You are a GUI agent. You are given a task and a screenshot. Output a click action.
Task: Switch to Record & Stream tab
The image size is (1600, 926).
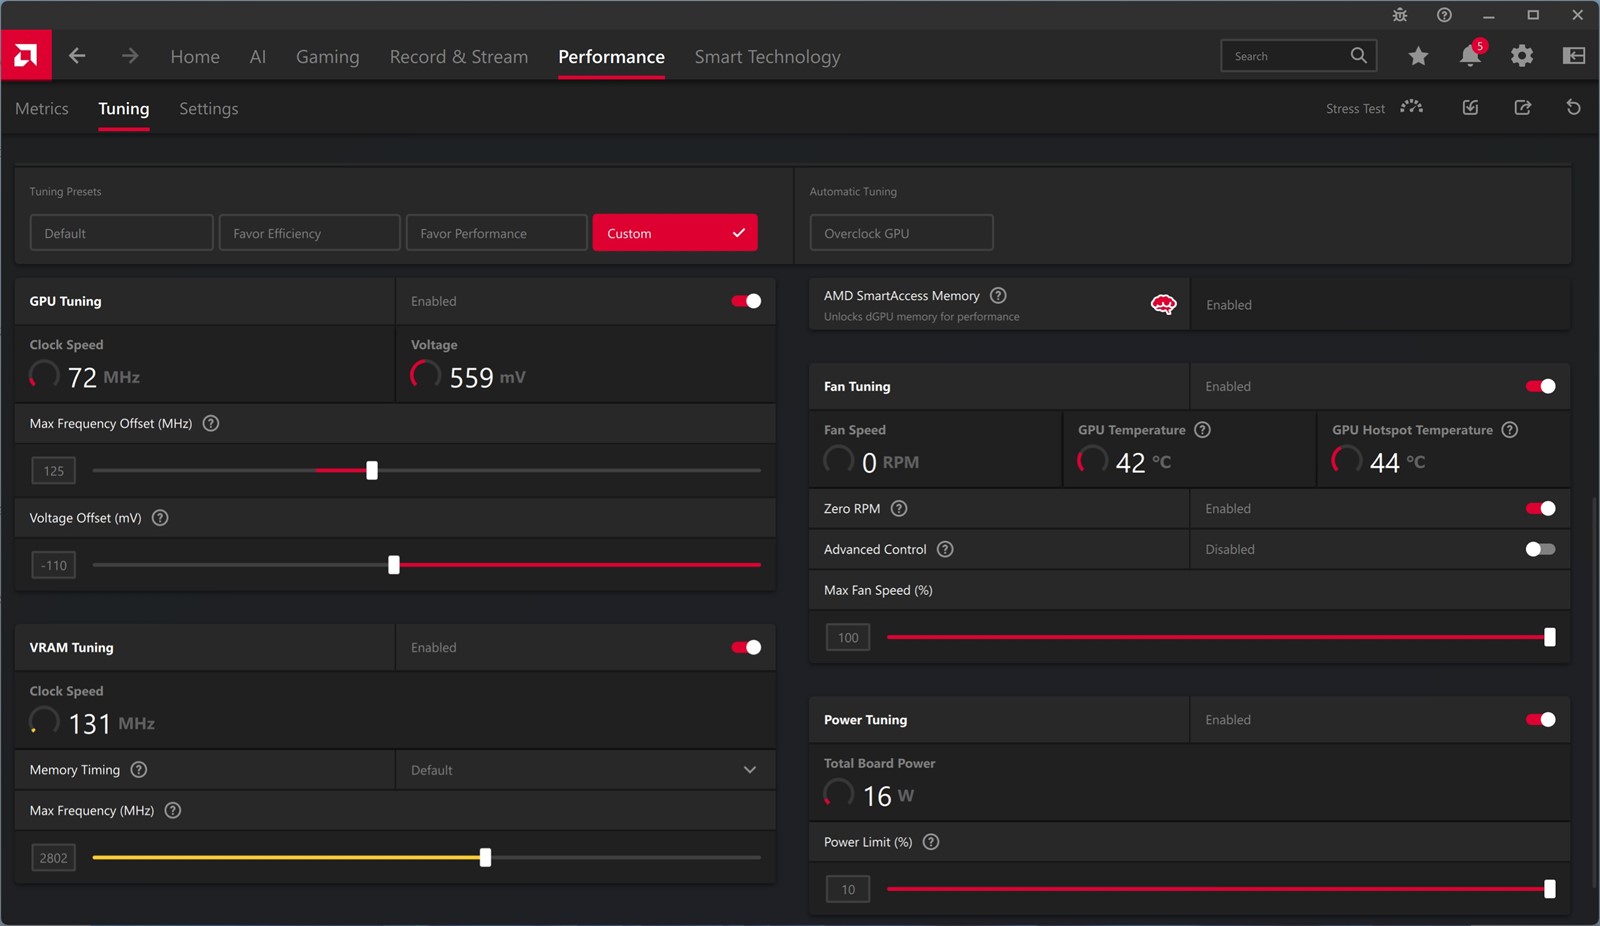pos(459,57)
